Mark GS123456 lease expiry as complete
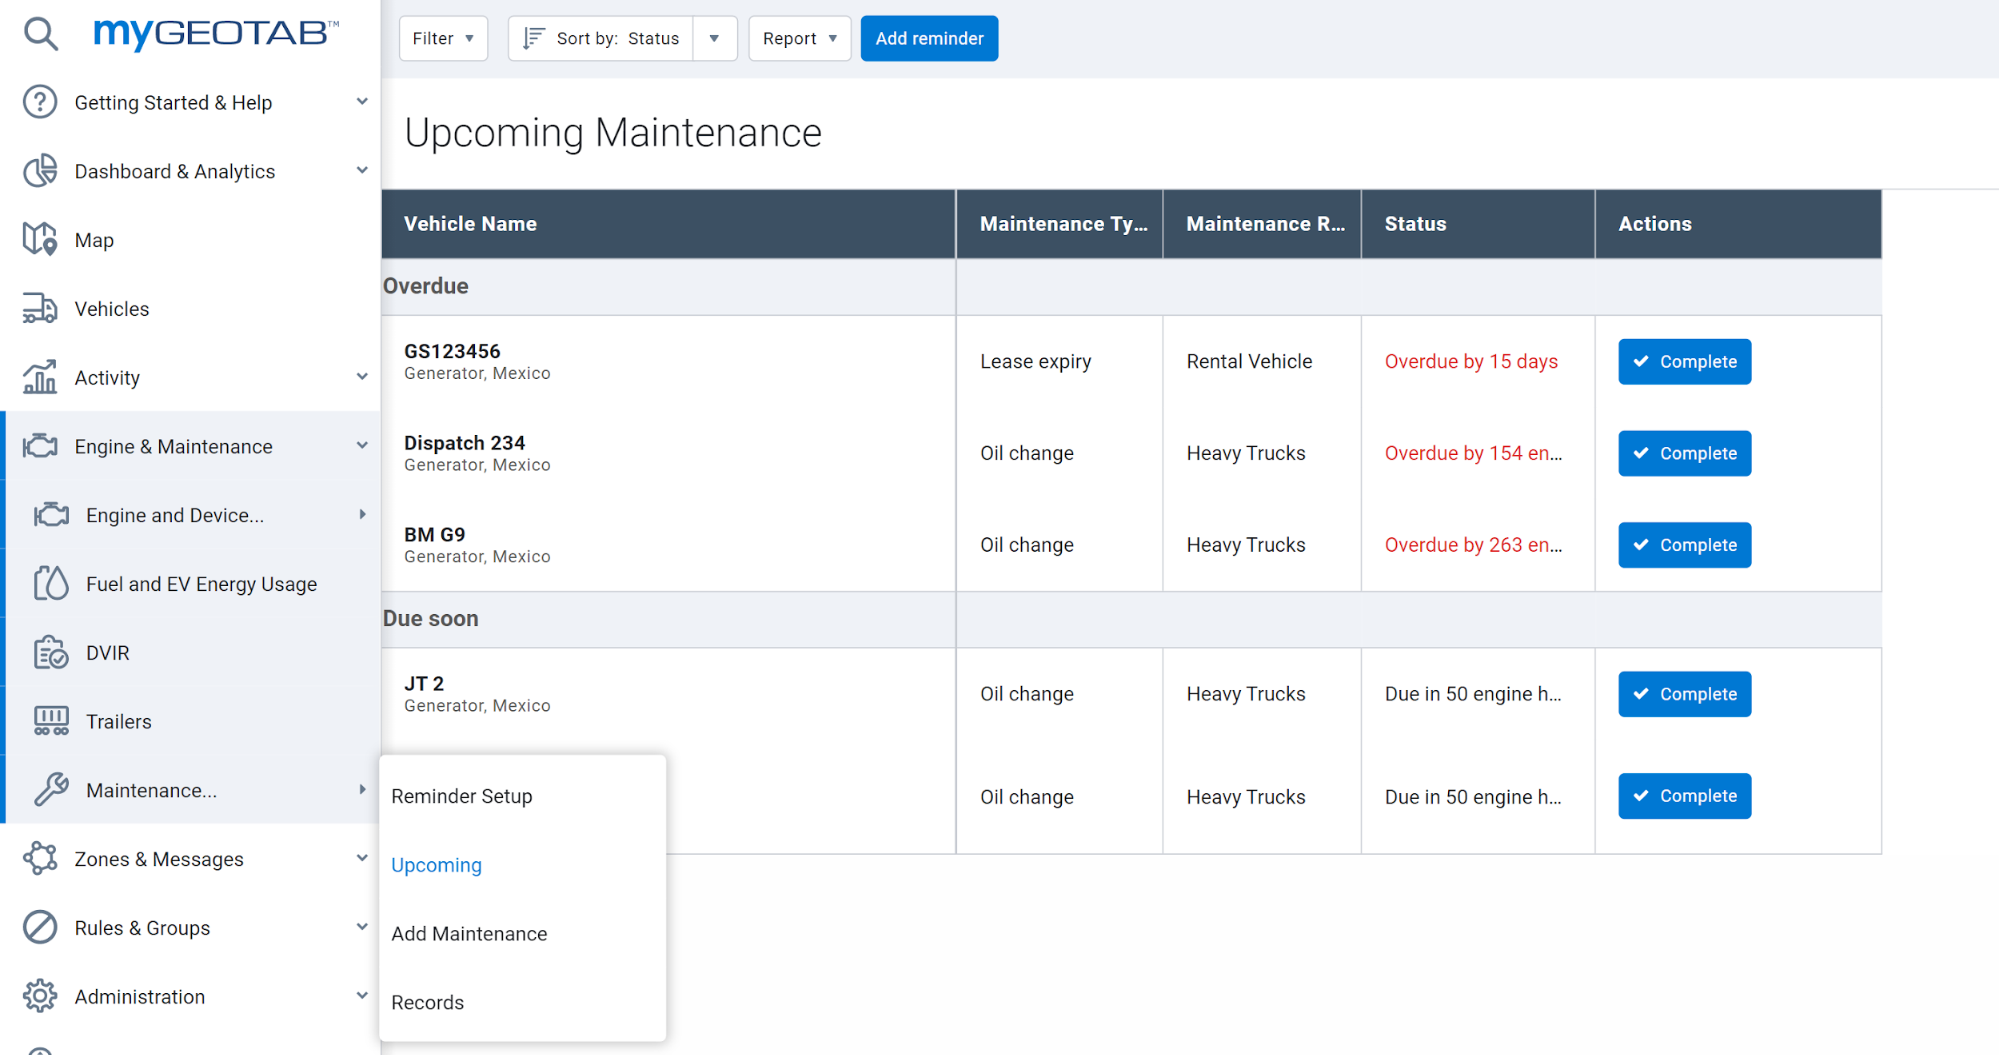 pyautogui.click(x=1684, y=362)
